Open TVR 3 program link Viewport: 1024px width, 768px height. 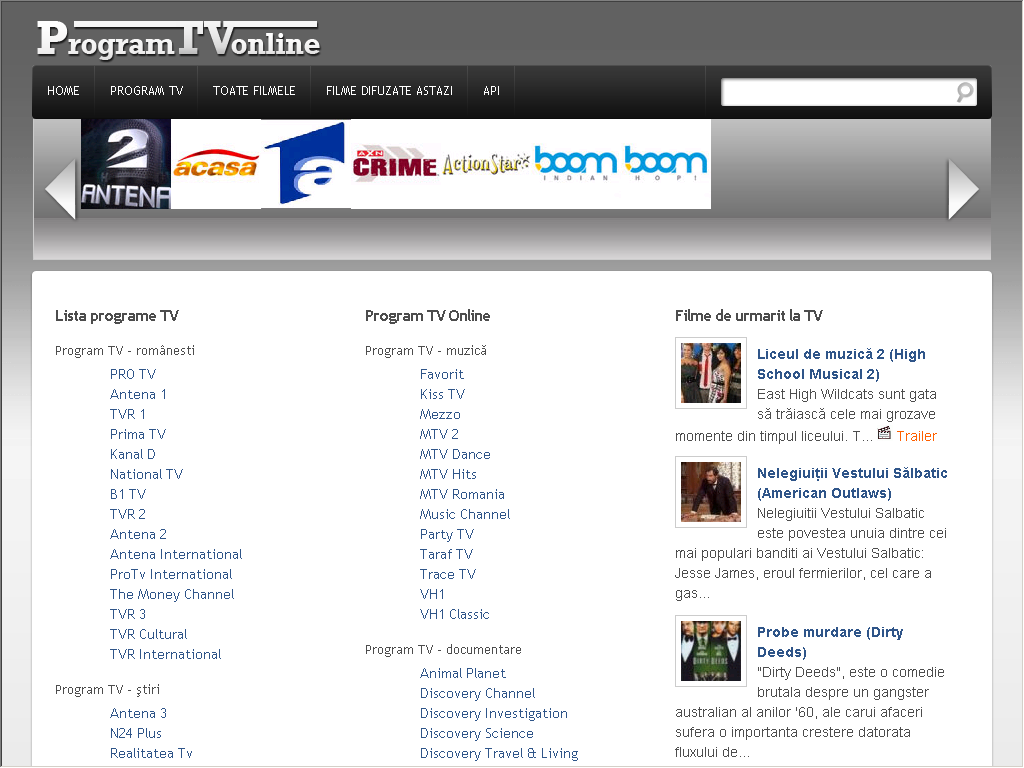pyautogui.click(x=127, y=615)
